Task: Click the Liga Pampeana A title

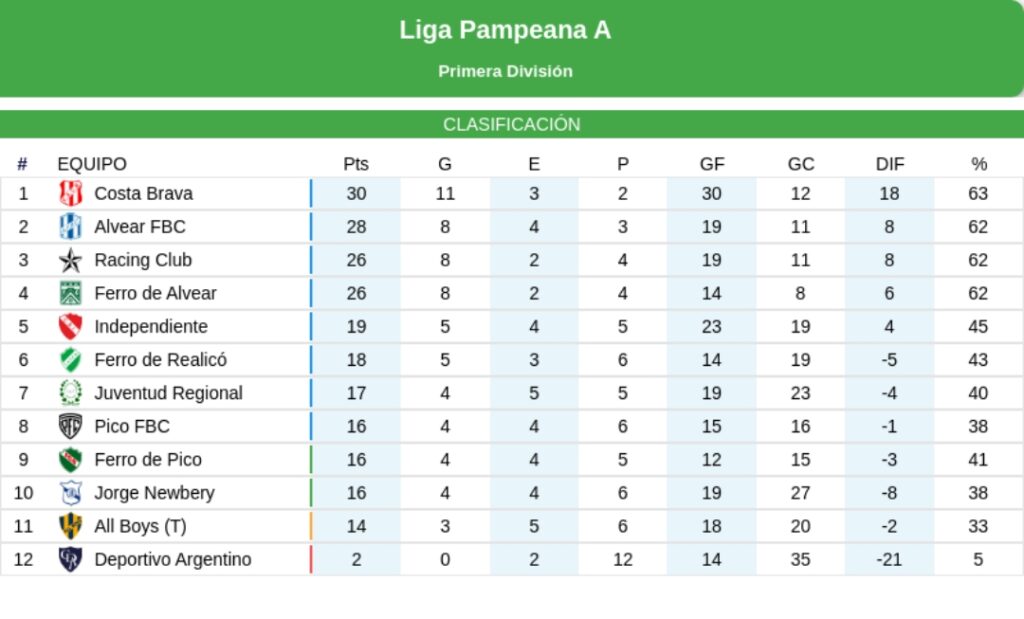Action: (x=505, y=30)
